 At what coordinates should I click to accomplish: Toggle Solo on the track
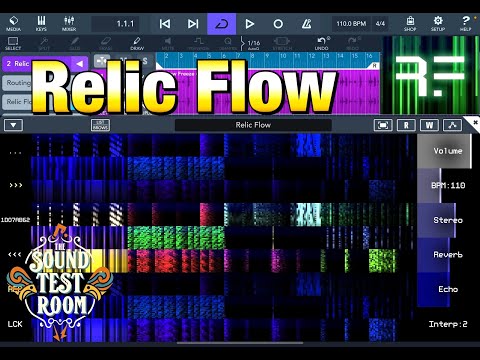[x=145, y=61]
